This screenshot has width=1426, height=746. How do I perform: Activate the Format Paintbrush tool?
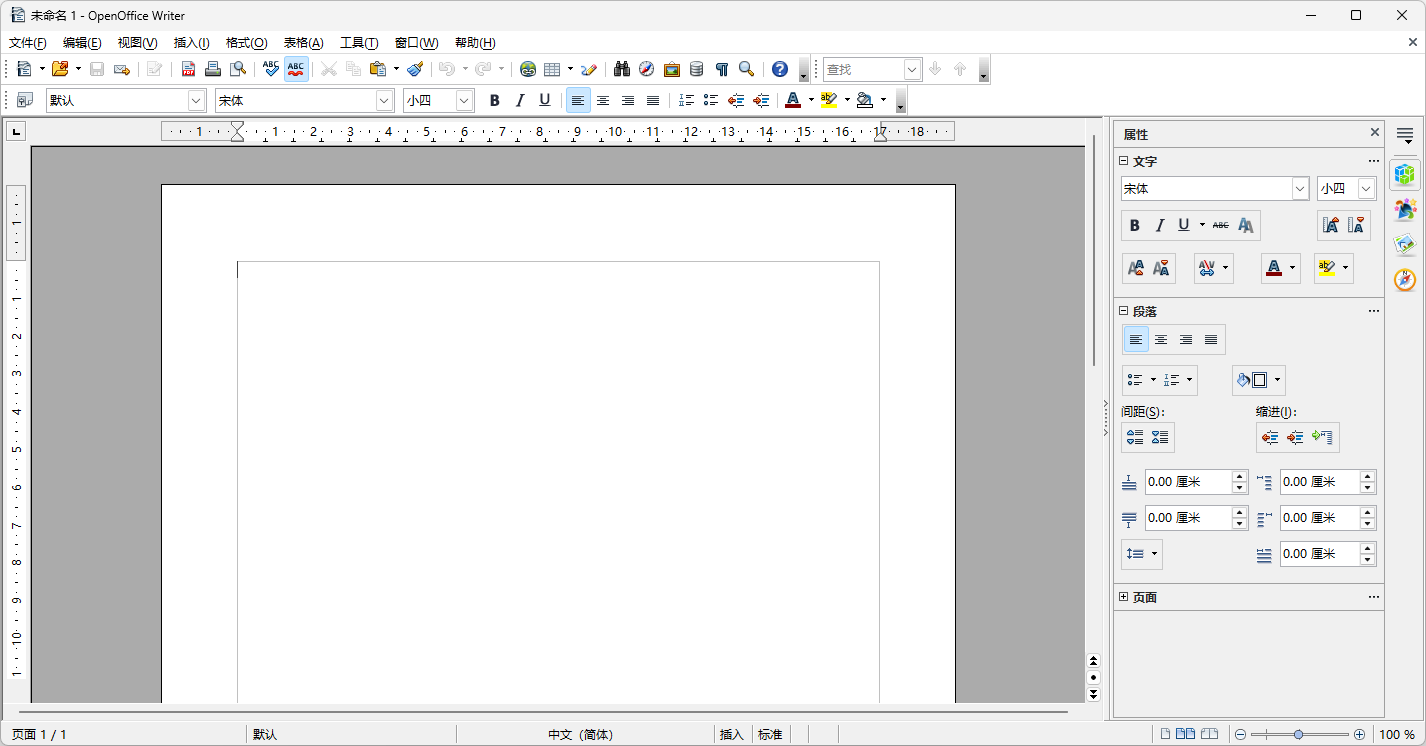point(415,69)
